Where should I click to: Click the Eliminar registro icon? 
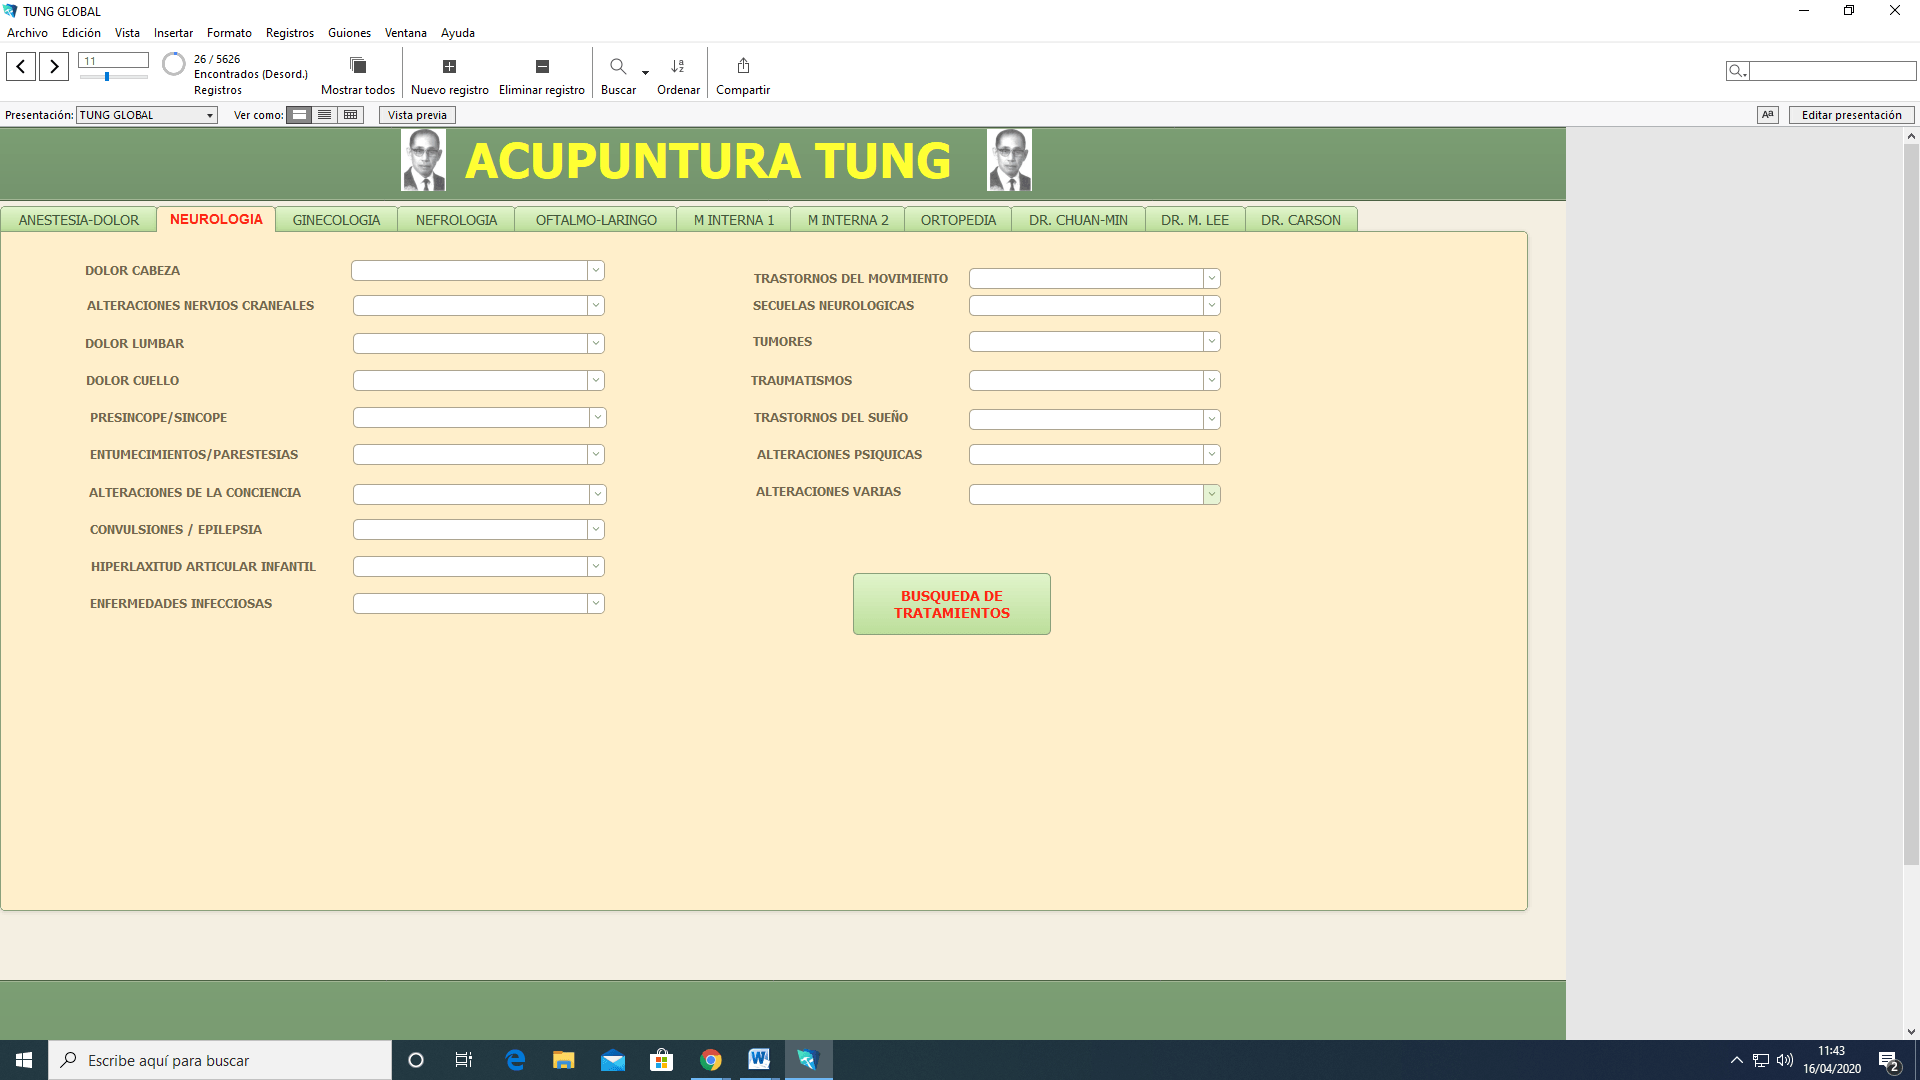(542, 66)
